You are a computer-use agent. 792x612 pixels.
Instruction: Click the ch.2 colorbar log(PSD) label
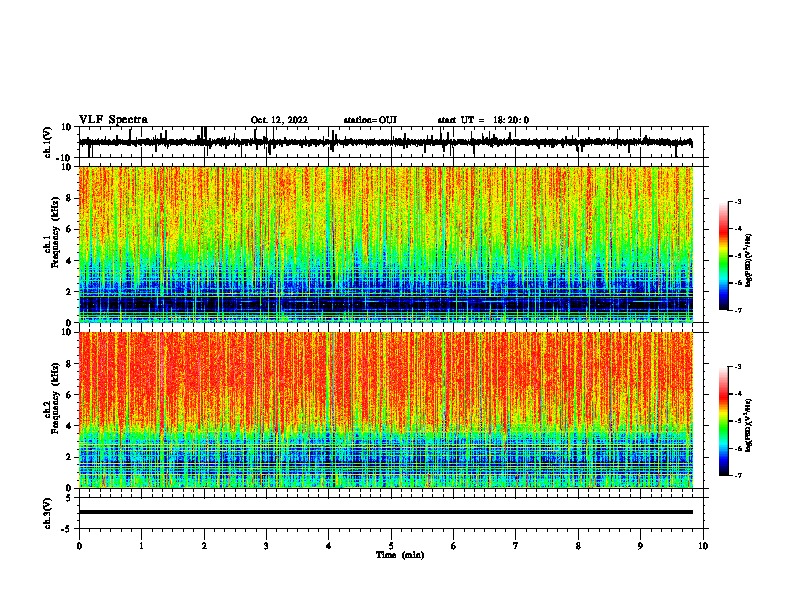748,426
